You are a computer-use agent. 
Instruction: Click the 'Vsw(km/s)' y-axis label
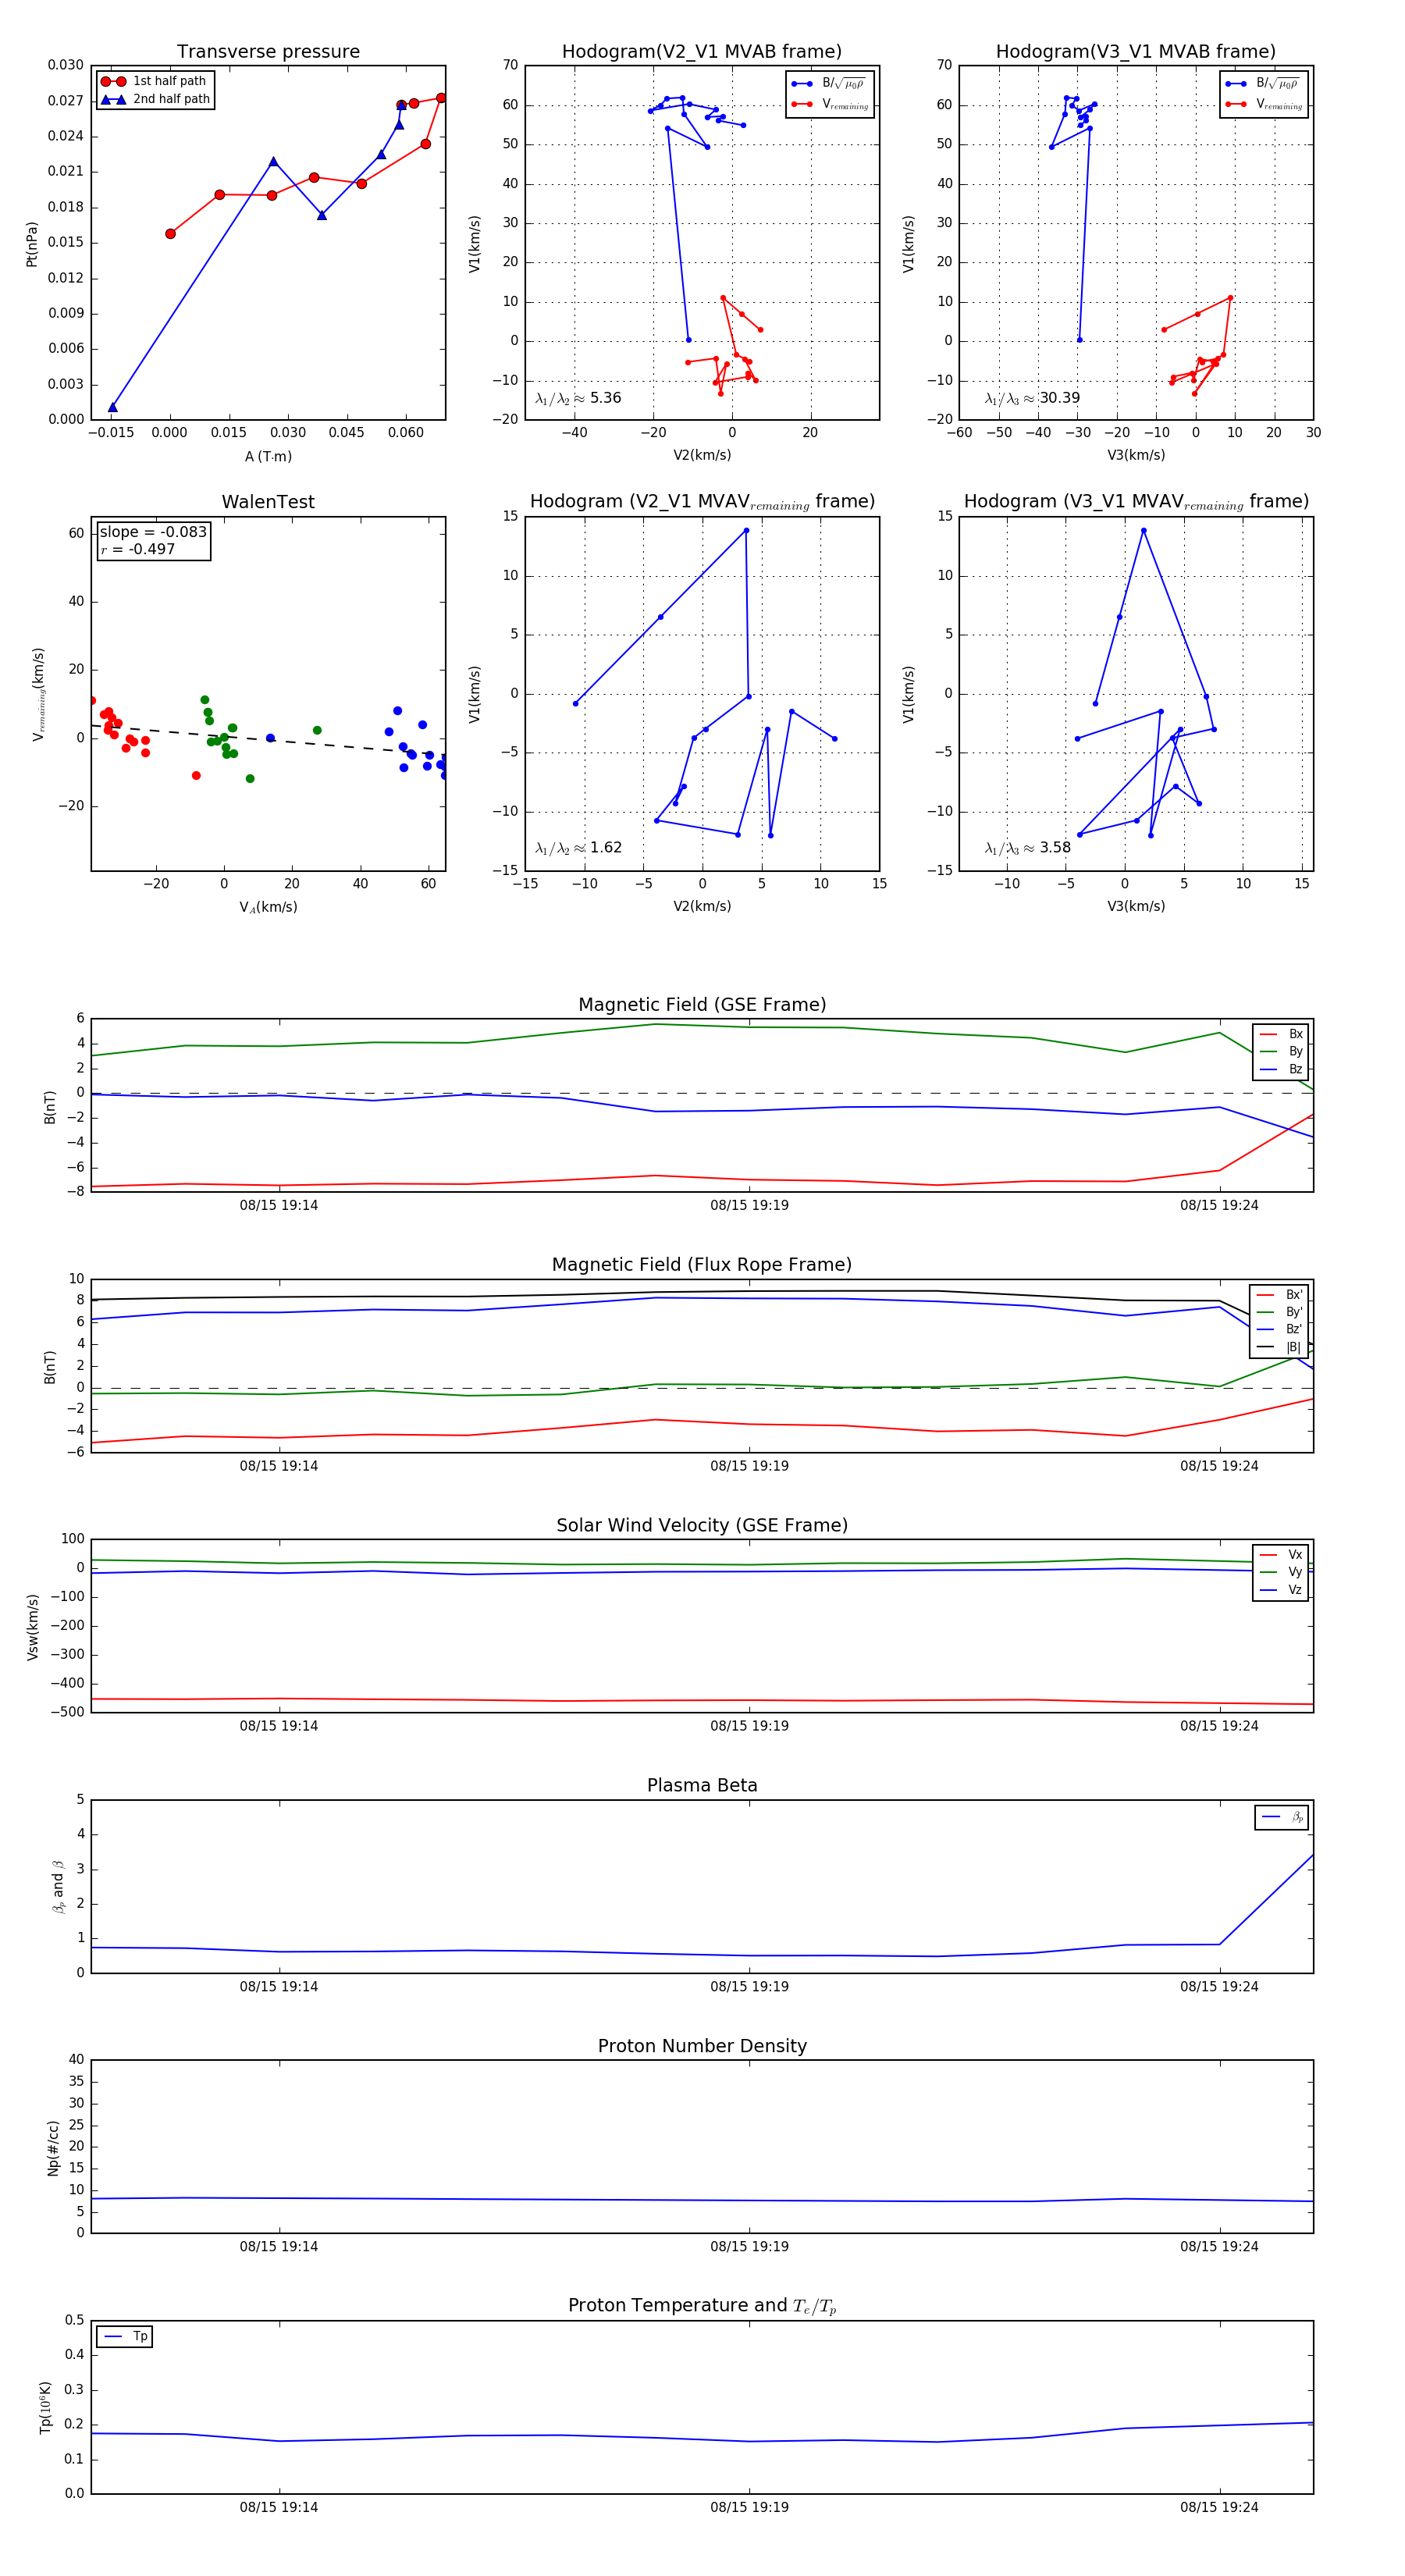(x=32, y=1627)
